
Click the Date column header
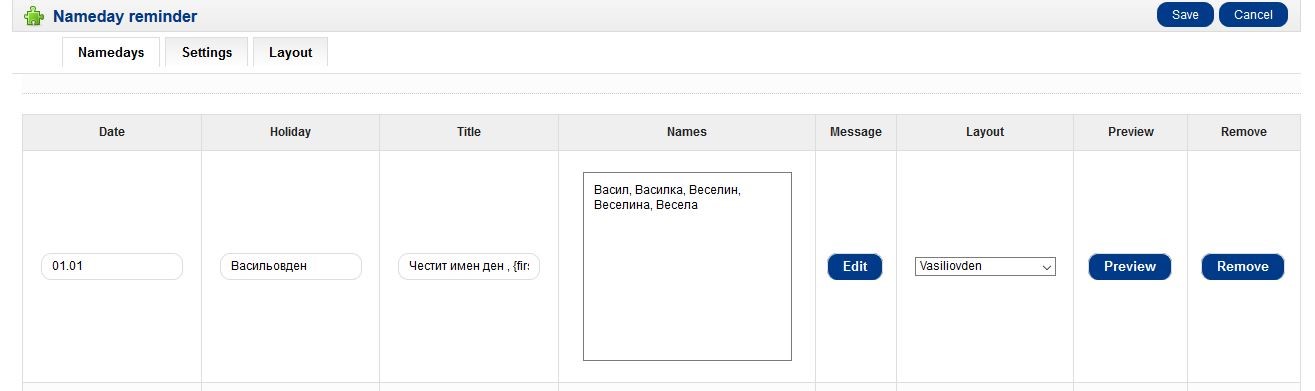[112, 132]
